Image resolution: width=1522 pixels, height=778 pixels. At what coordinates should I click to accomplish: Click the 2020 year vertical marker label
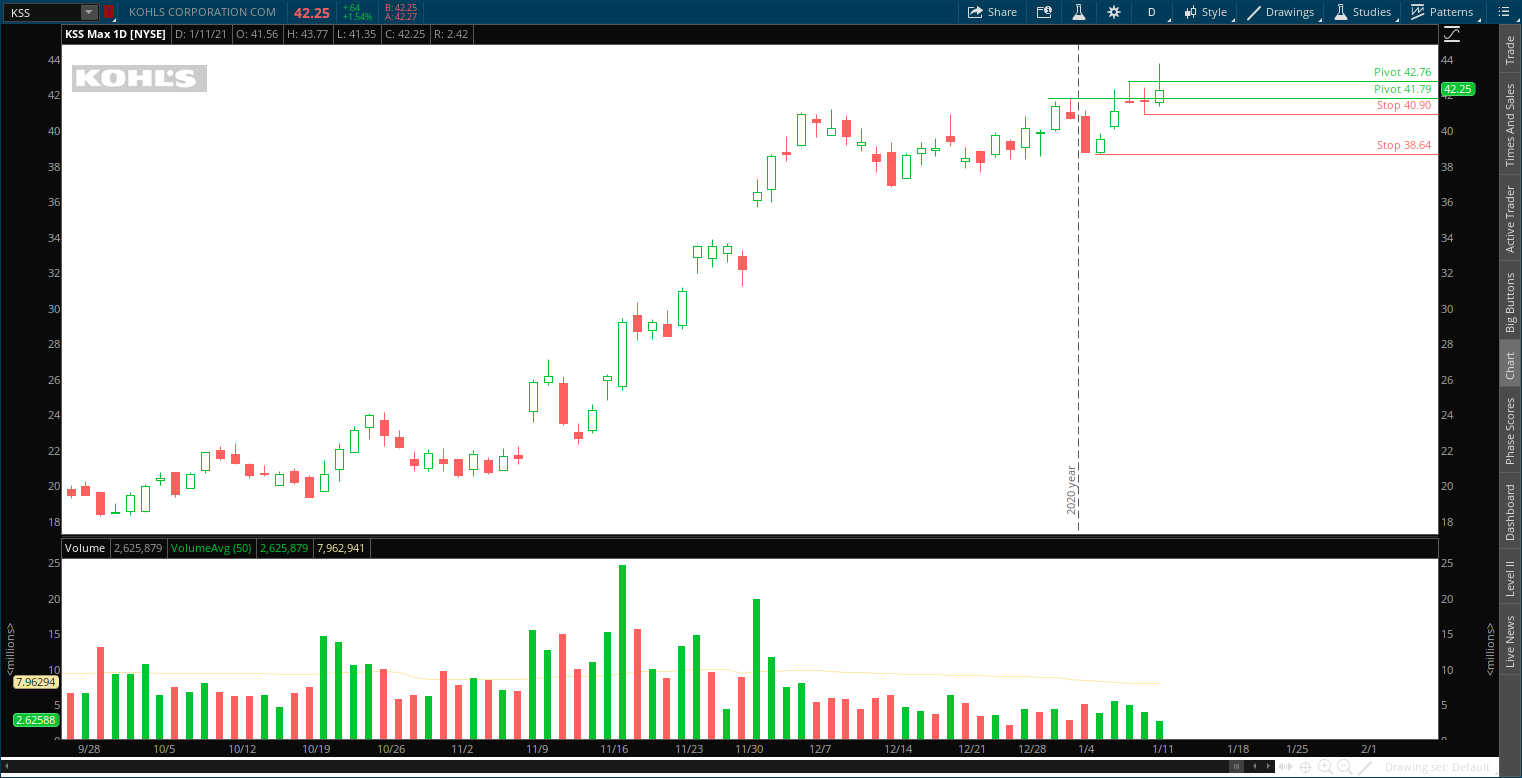1071,490
